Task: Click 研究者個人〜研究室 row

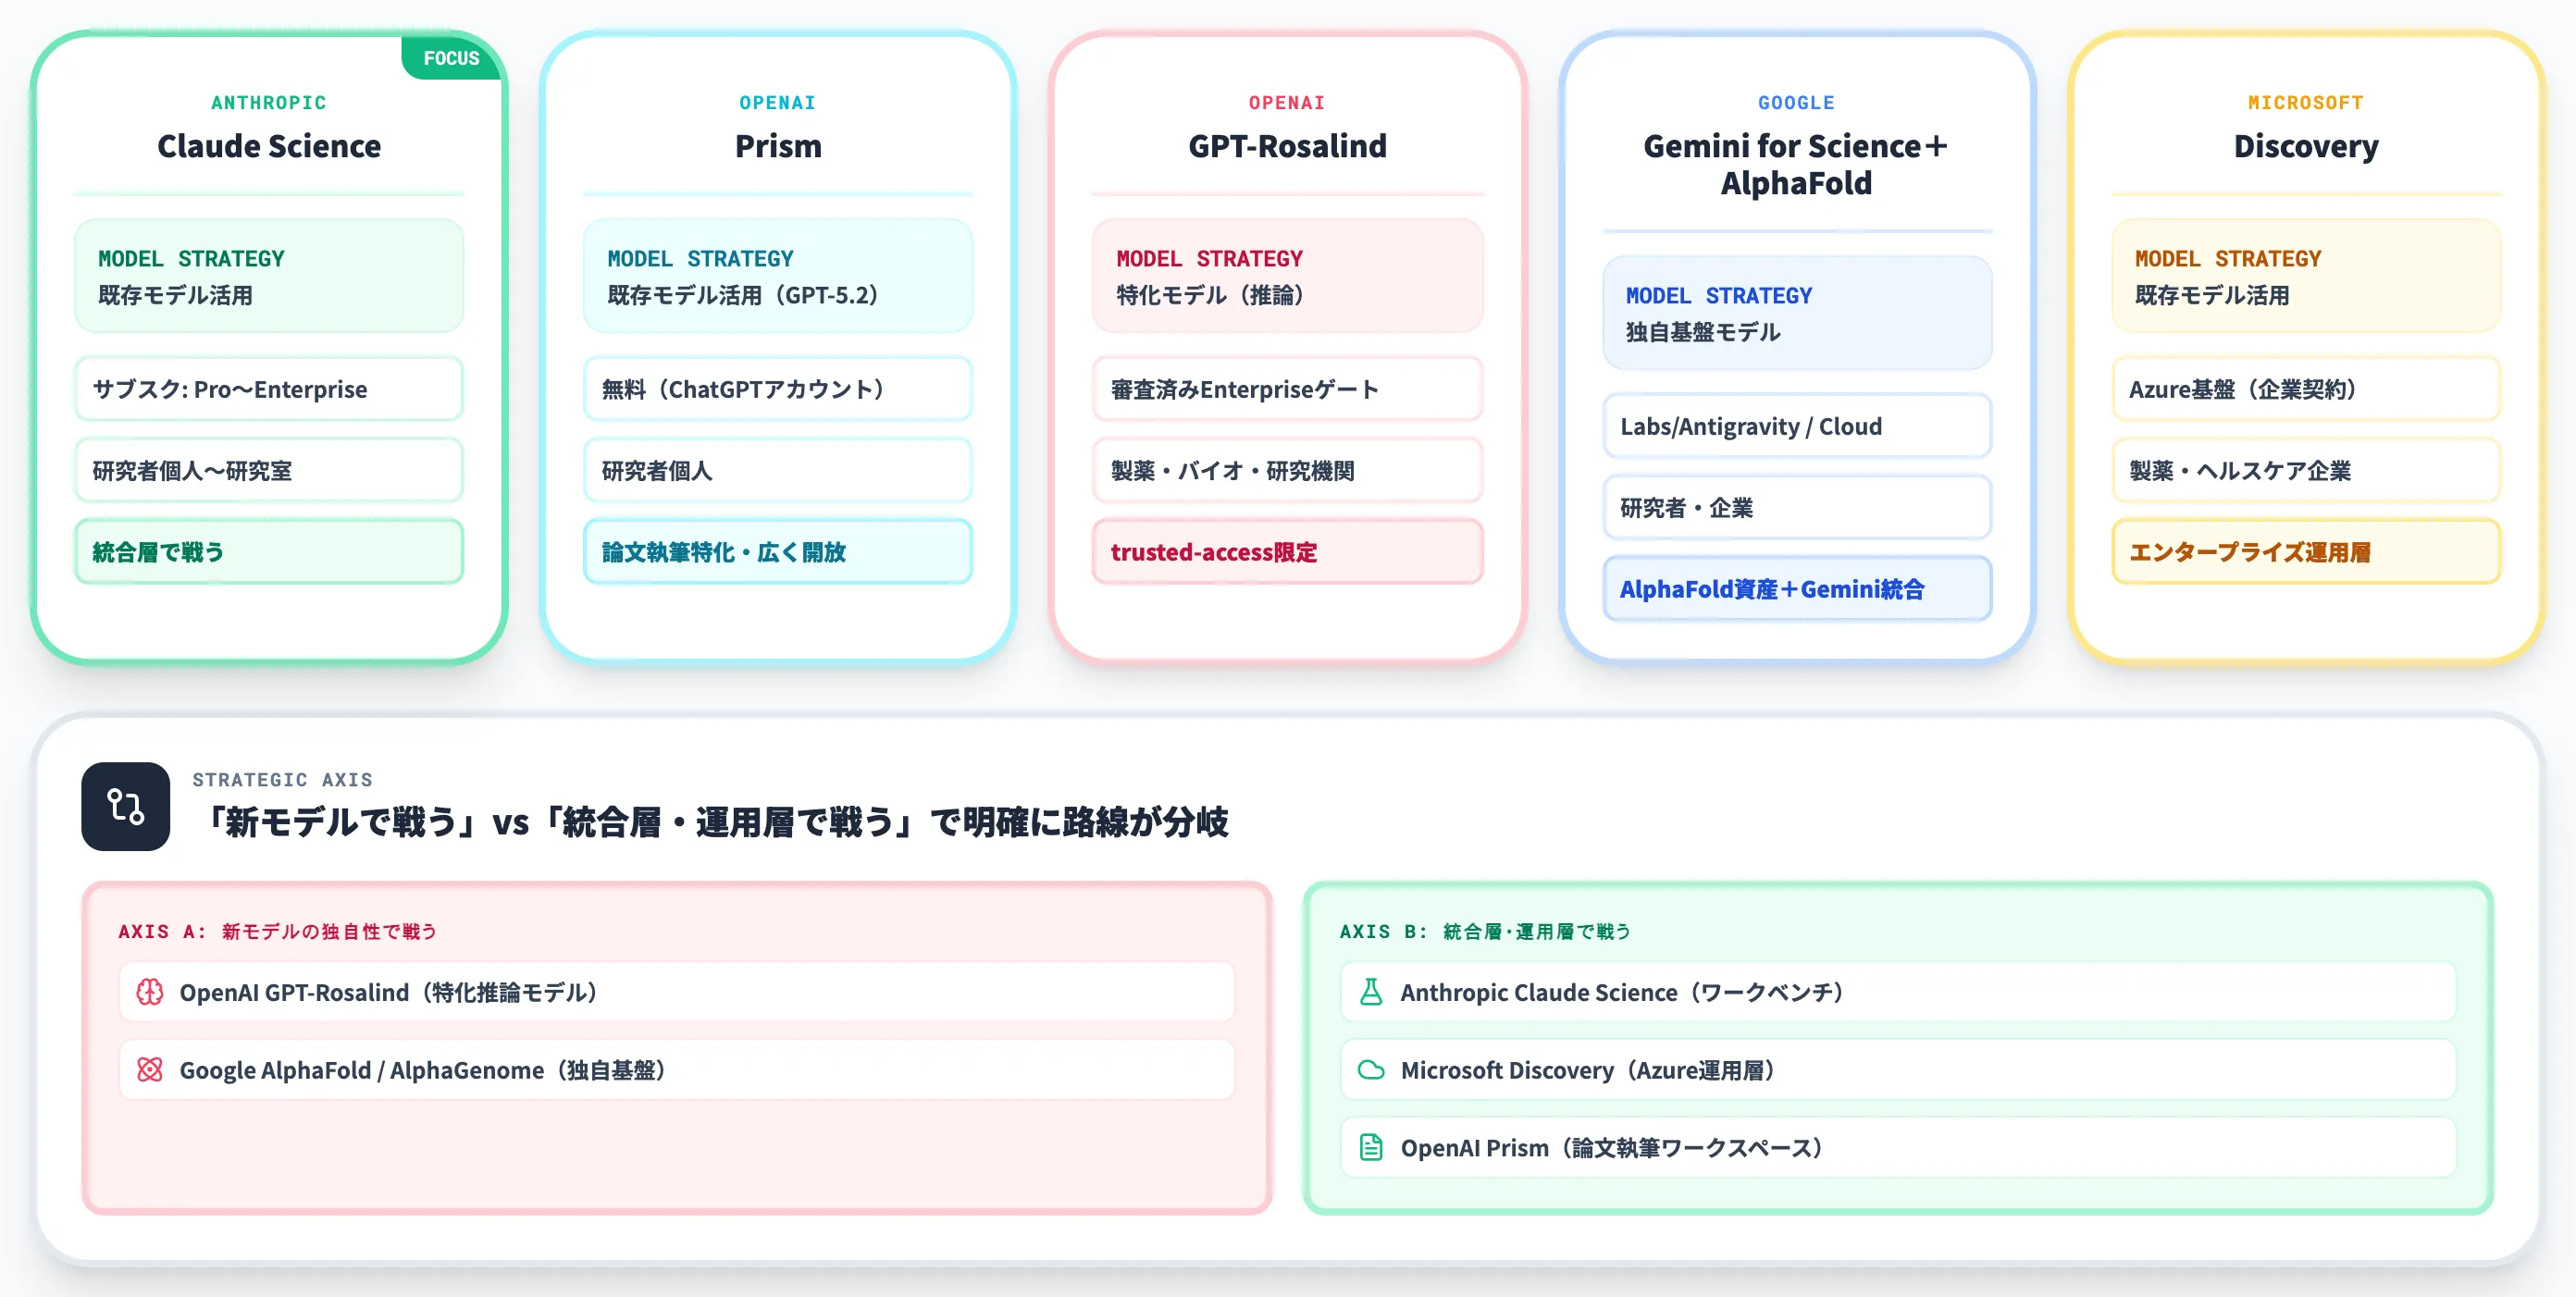Action: click(x=269, y=470)
